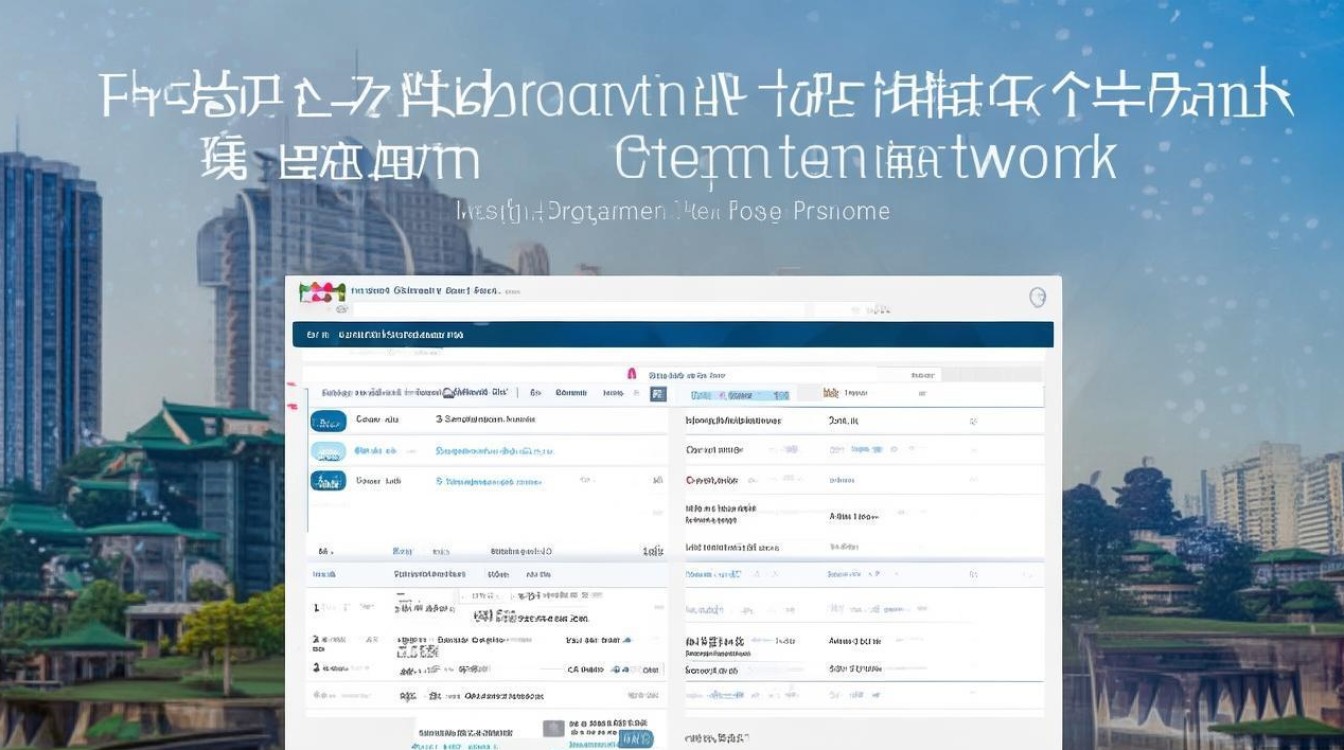Screen dimensions: 1344x750
Task: Click the small gray-blue square icon in the toolbar row
Action: click(x=658, y=394)
